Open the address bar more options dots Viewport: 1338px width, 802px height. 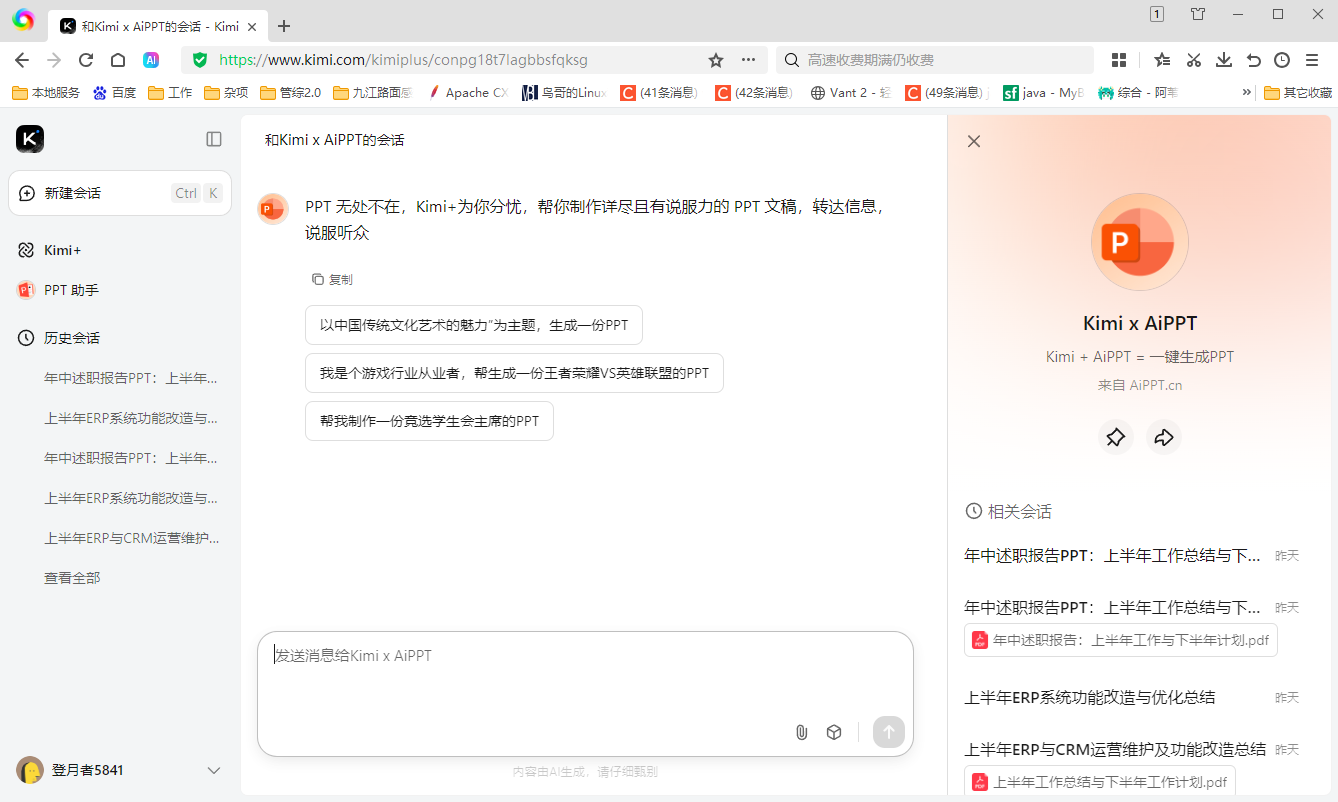tap(748, 60)
